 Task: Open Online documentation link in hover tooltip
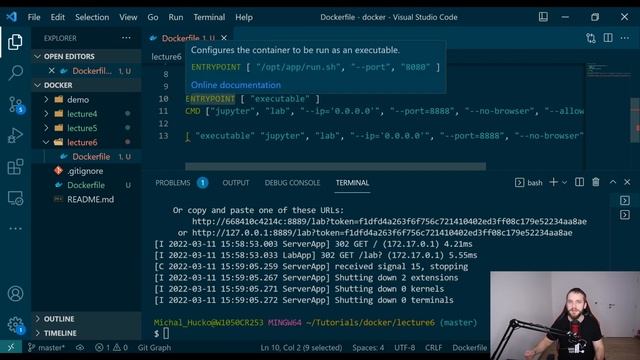tap(236, 85)
